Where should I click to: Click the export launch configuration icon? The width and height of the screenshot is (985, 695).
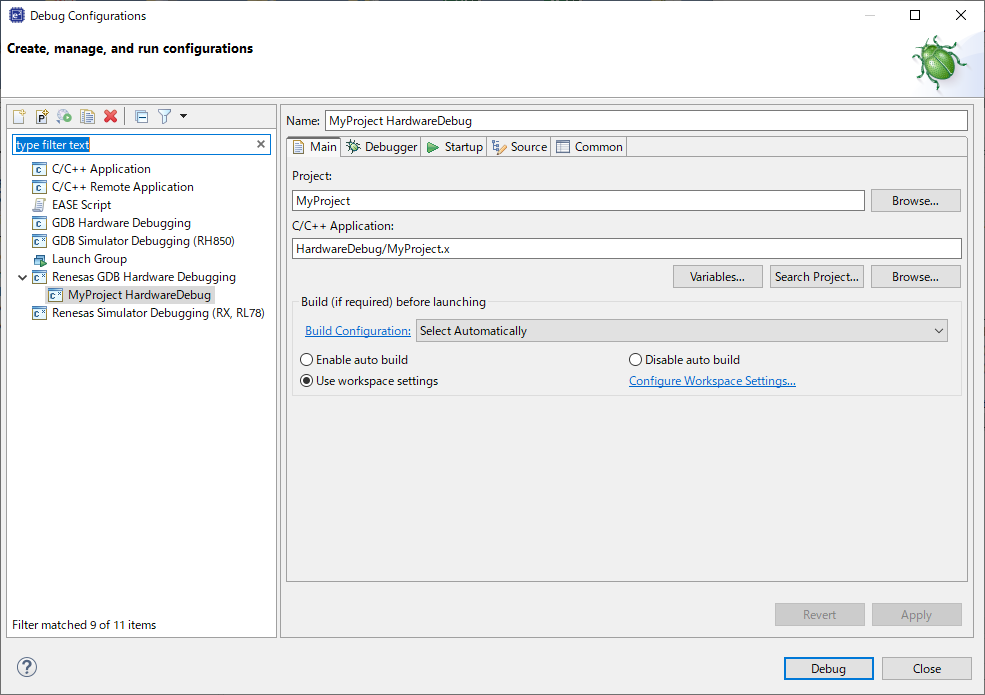click(x=64, y=116)
